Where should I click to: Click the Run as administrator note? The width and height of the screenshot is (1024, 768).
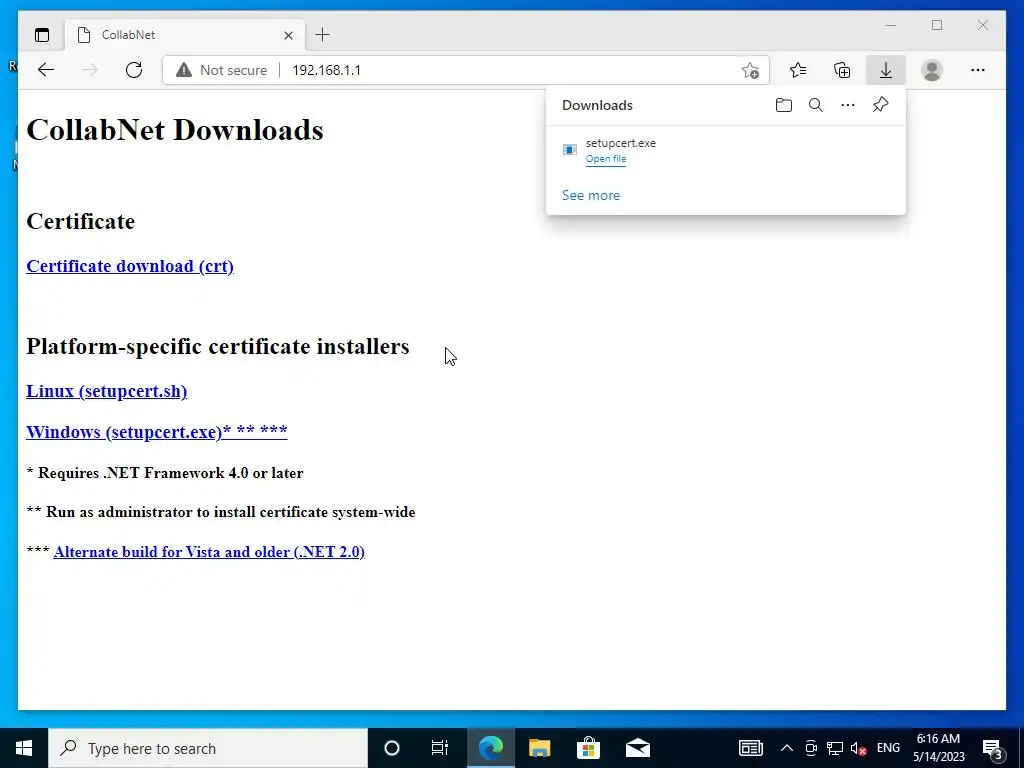[221, 512]
